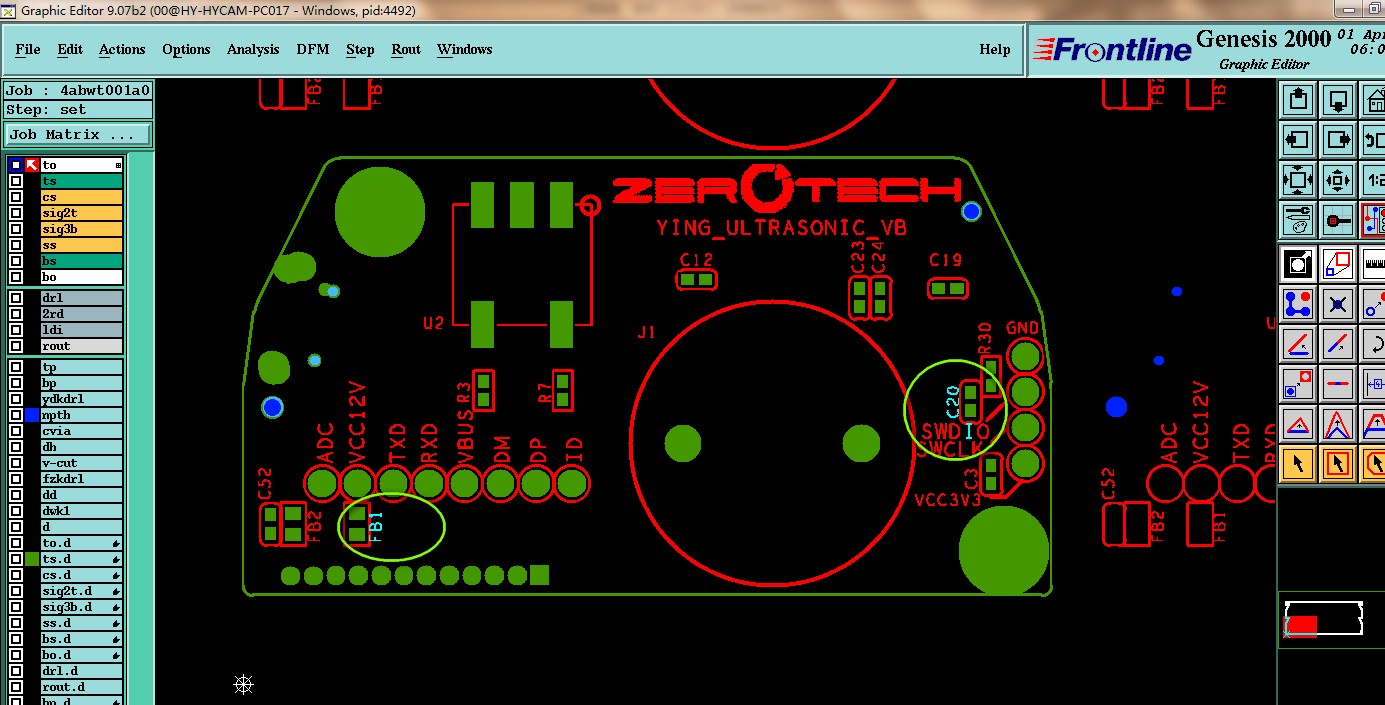The image size is (1385, 705).
Task: Open the Step menu
Action: (360, 49)
